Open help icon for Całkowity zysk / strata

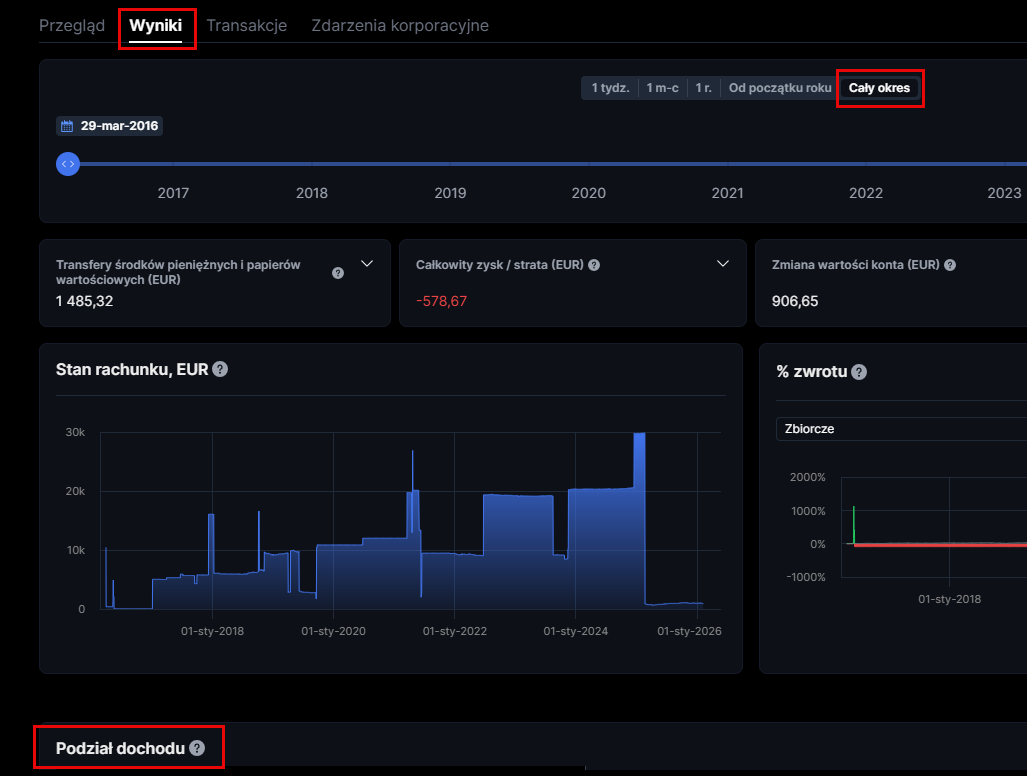click(594, 265)
